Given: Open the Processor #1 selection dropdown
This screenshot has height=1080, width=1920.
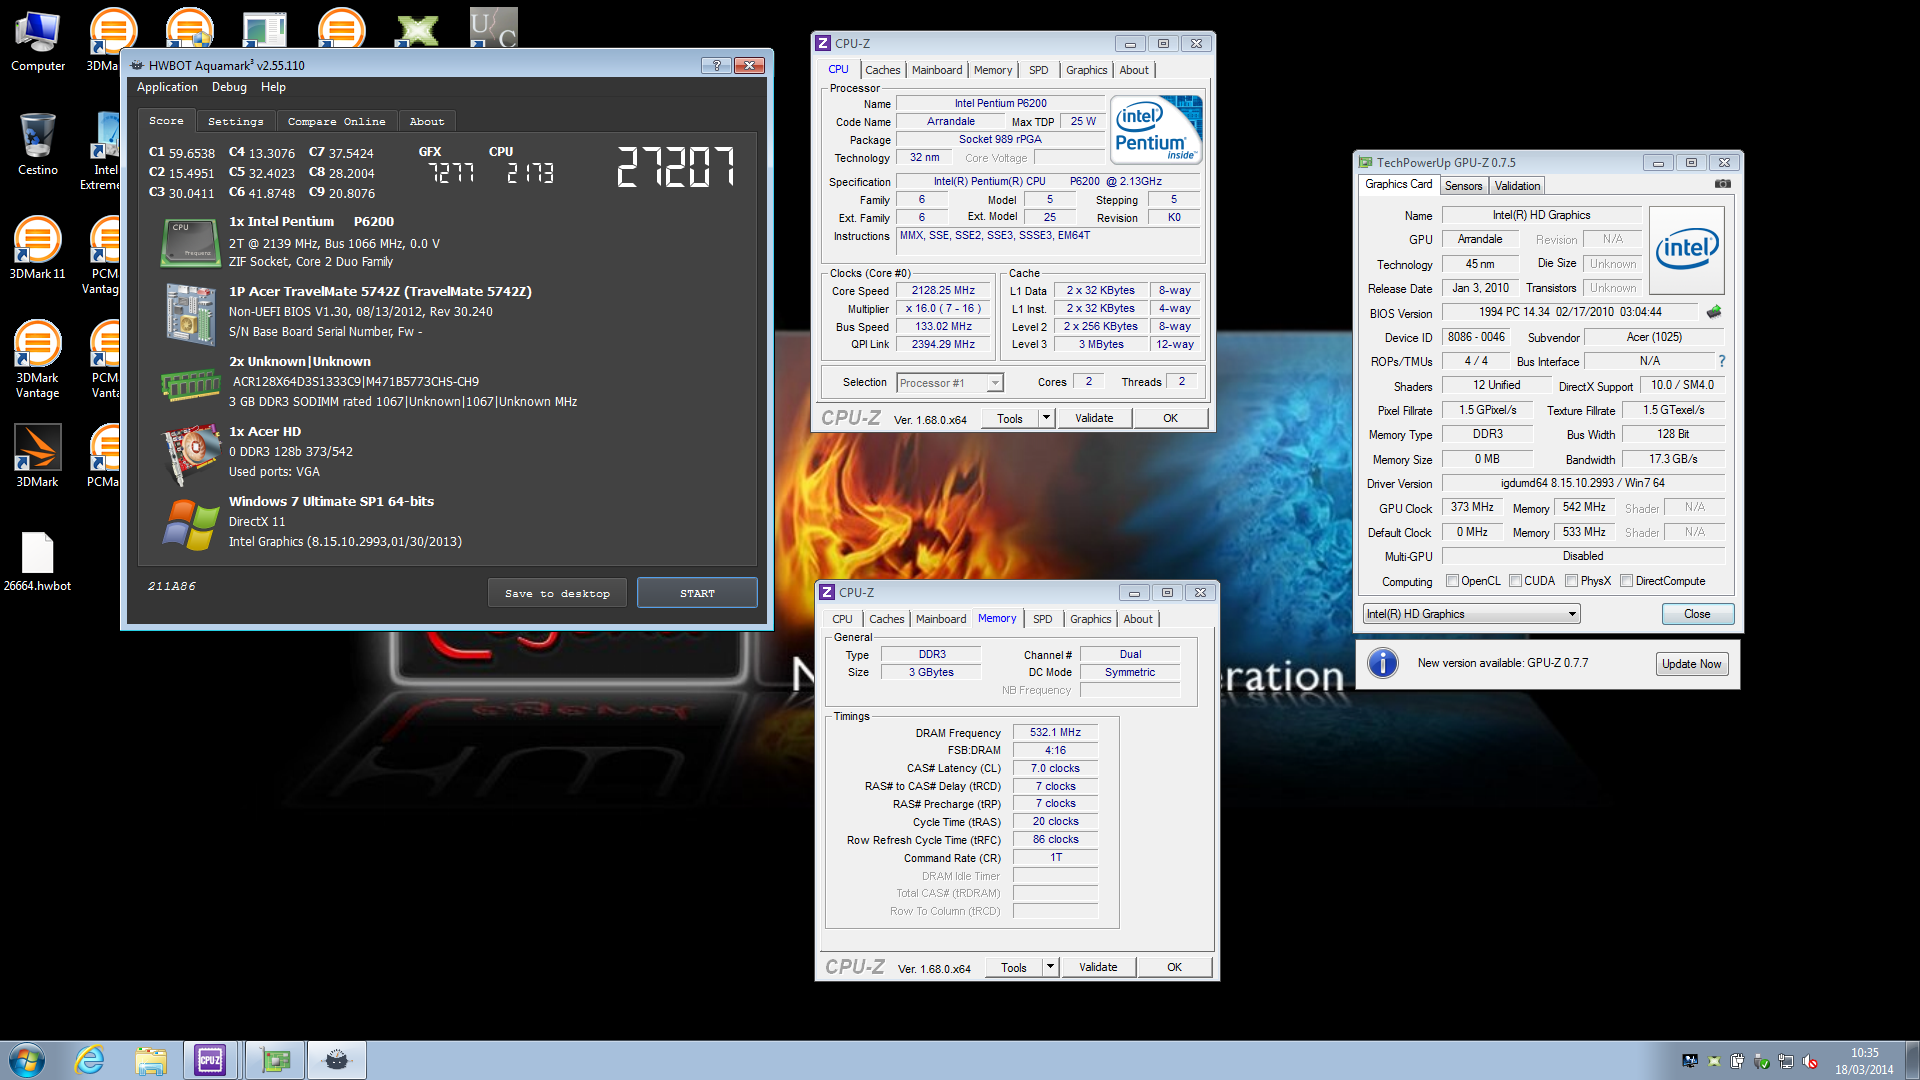Looking at the screenshot, I should pos(949,383).
